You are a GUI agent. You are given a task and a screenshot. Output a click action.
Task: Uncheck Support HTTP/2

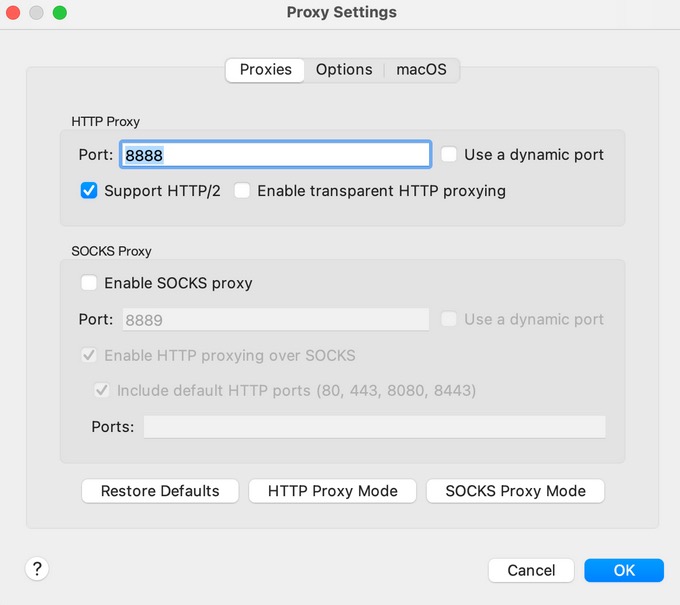[x=89, y=191]
